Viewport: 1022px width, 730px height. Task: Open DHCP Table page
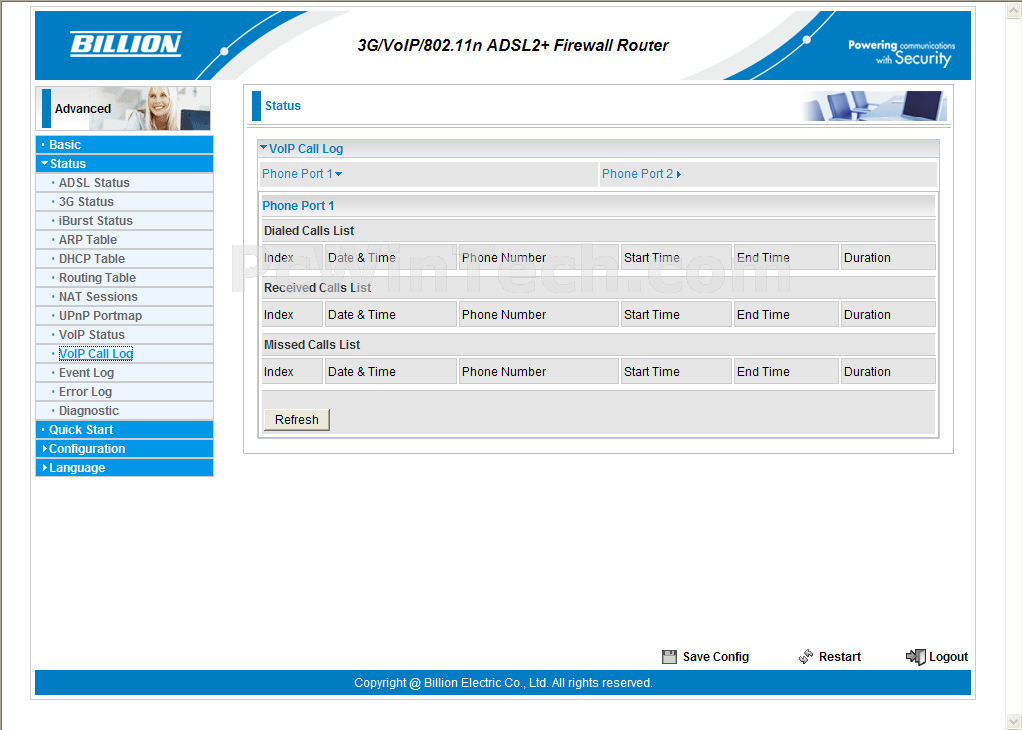click(92, 258)
